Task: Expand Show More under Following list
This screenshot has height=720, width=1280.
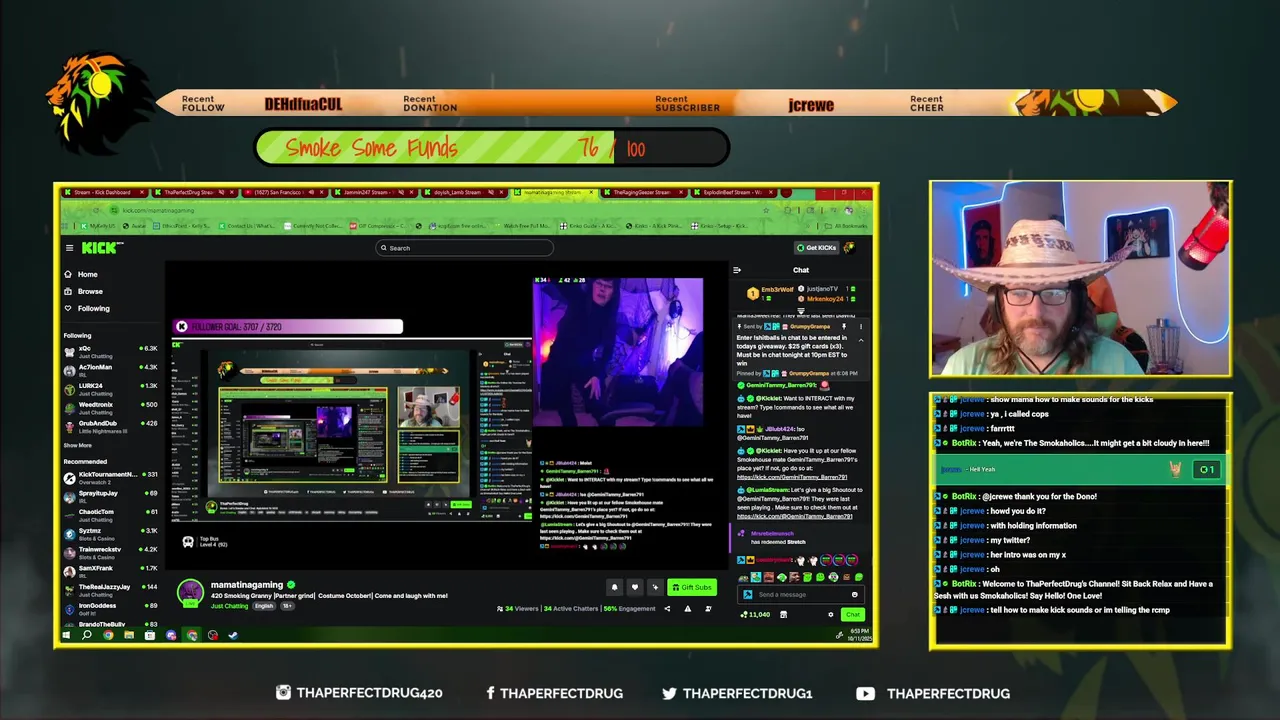Action: pos(77,445)
